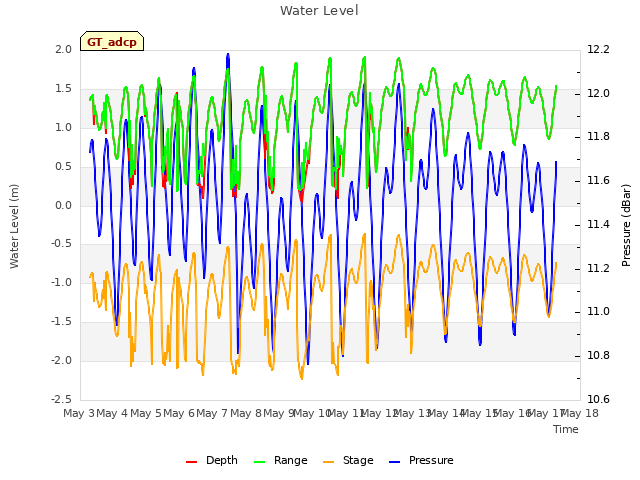Screen dimensions: 640x480
Task: Click the May 8 date tick label
Action: 246,413
